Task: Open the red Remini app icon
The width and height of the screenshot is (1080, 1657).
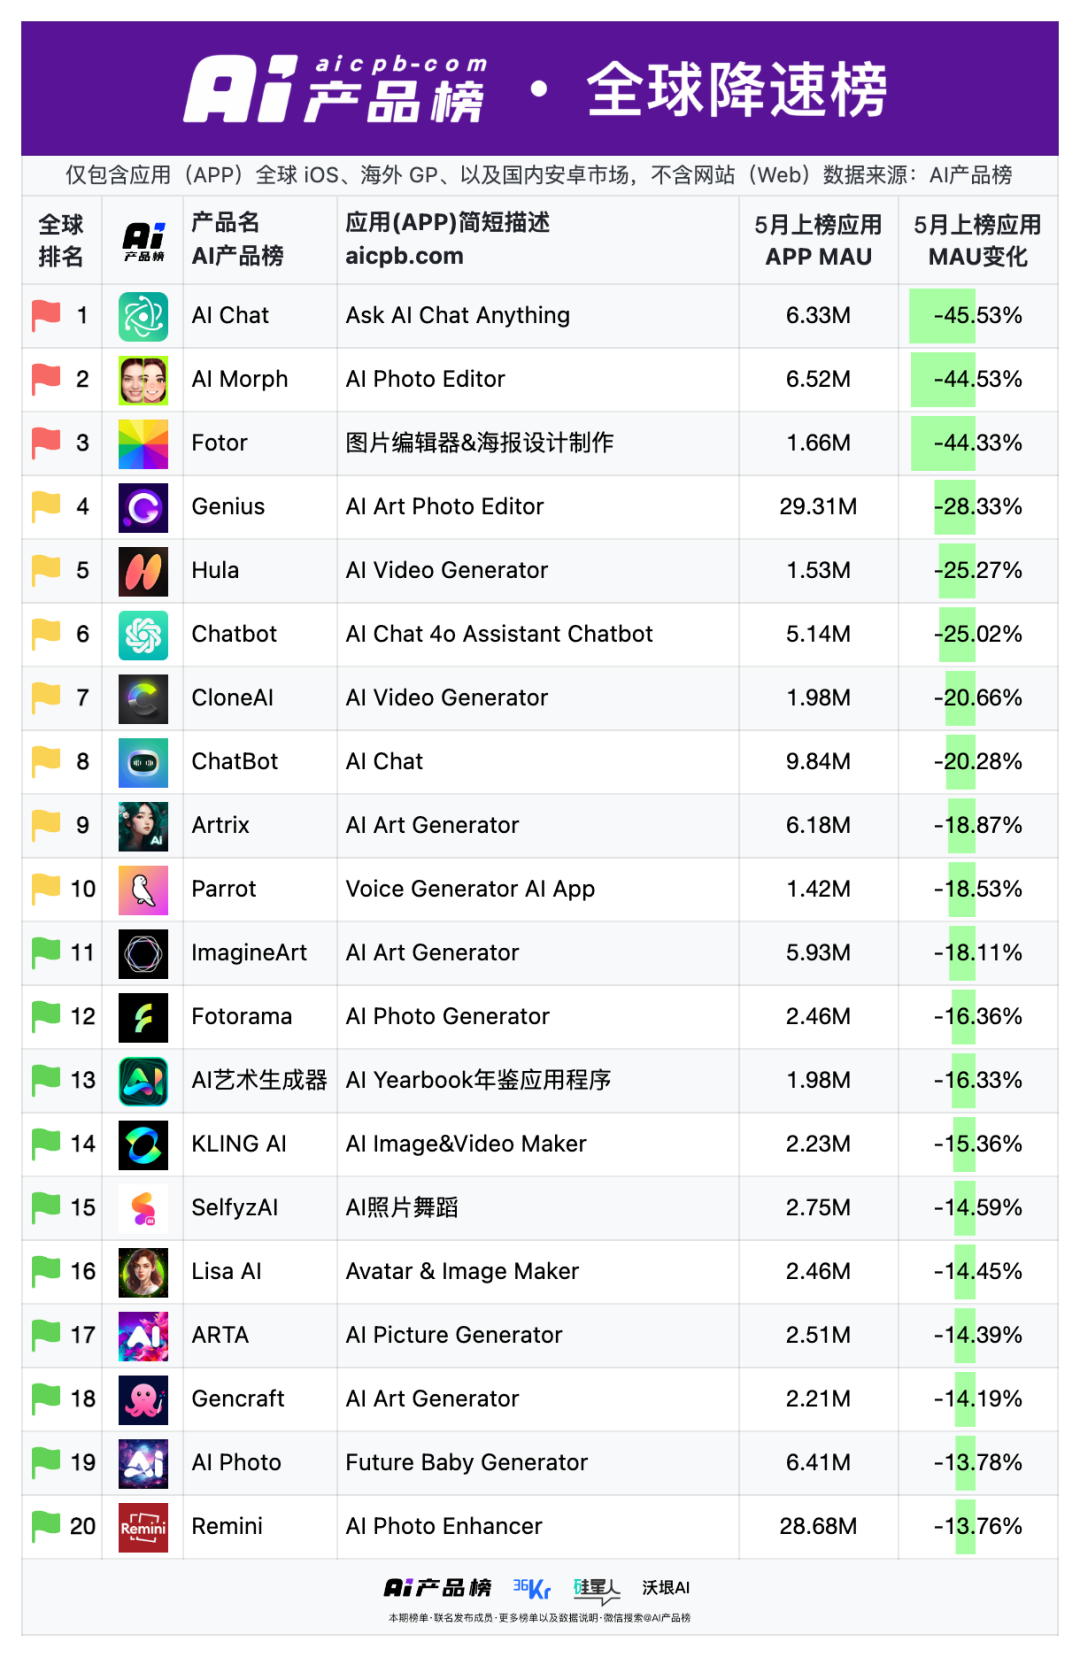Action: [x=143, y=1527]
